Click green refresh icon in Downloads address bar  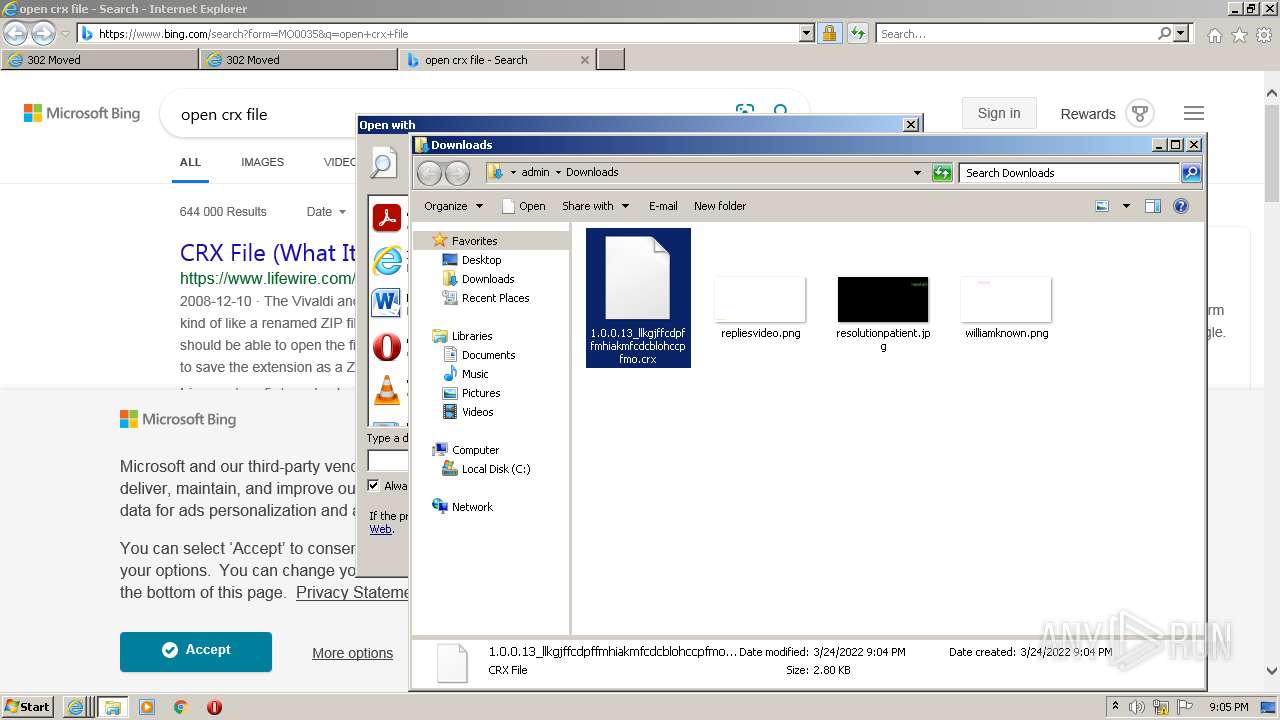(x=942, y=173)
